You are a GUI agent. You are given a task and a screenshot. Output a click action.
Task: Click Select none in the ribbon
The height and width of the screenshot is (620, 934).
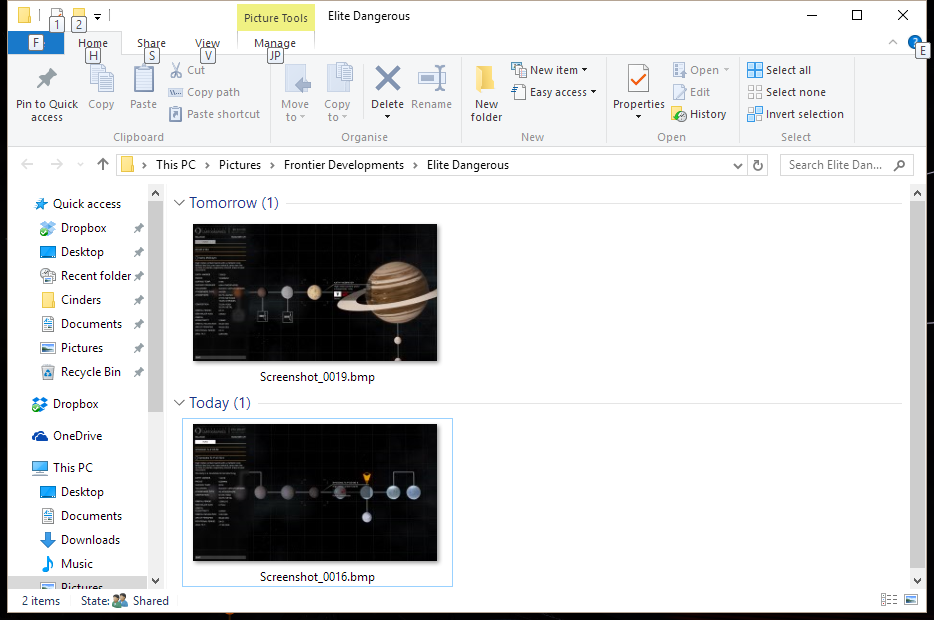pos(786,92)
